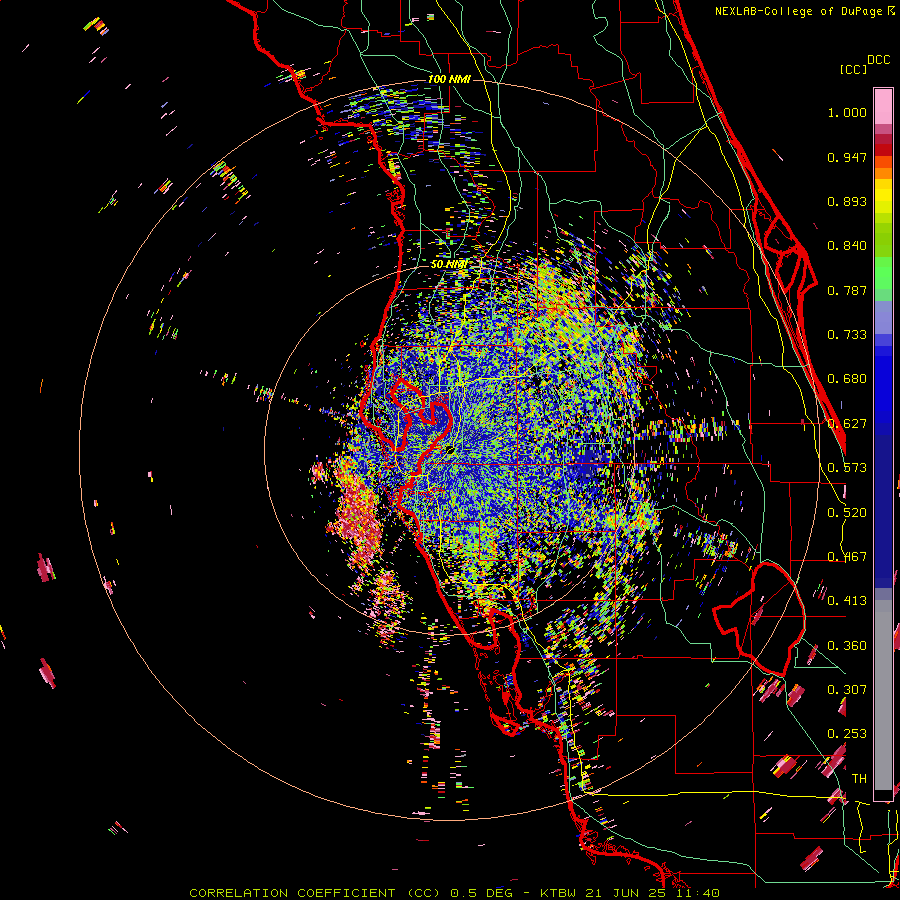Click the DCC label above color scale

tap(878, 60)
